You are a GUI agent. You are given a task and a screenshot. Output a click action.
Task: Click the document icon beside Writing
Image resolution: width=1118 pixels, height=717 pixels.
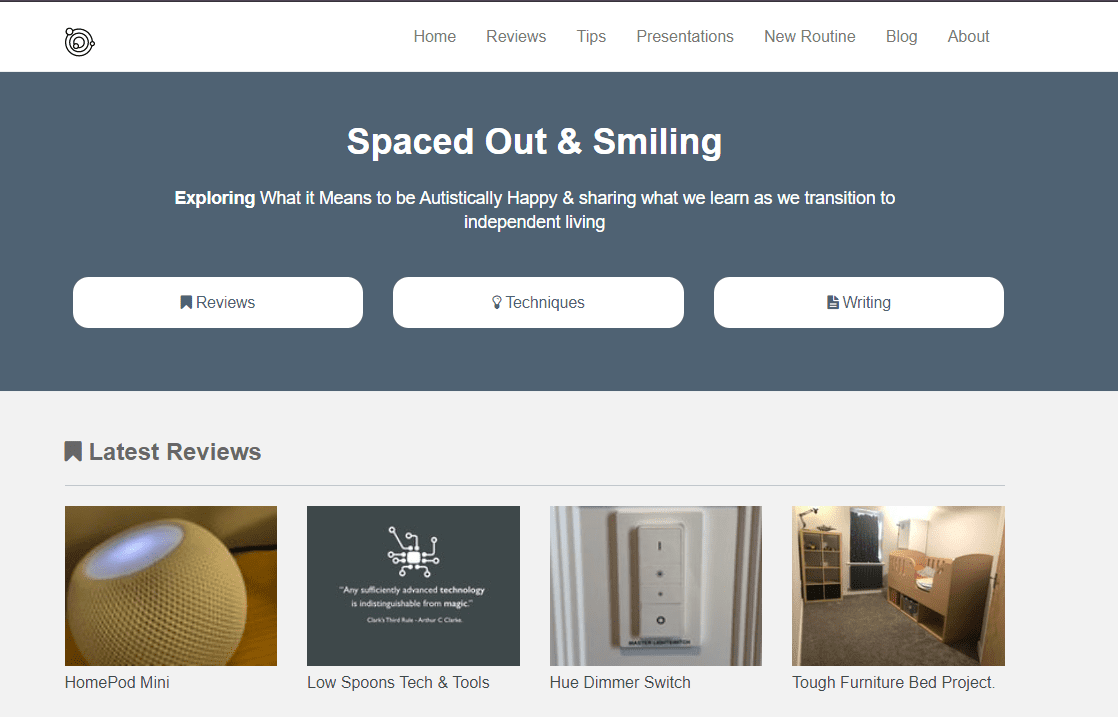coord(833,302)
